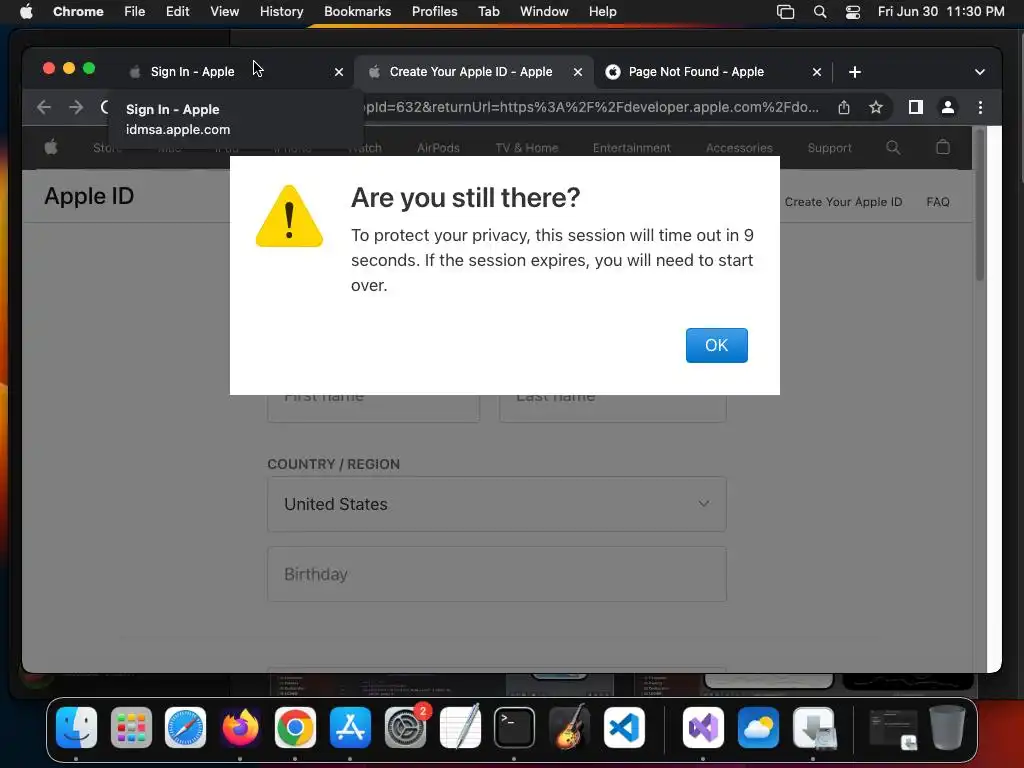Close the Page Not Found tab
1024x768 pixels.
click(x=816, y=72)
